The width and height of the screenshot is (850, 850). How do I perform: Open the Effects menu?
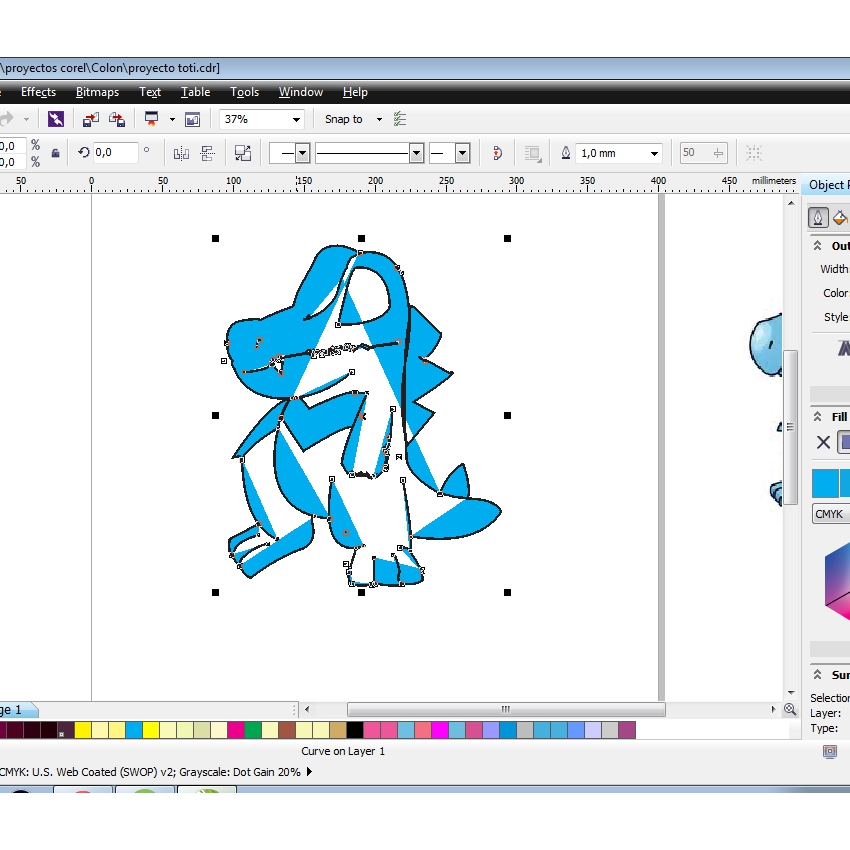tap(38, 92)
